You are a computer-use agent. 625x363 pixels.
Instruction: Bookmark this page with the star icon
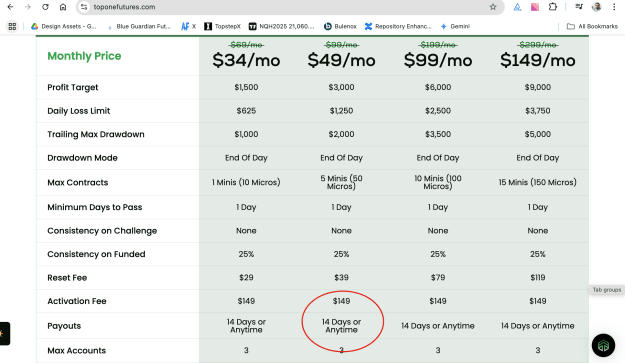pos(493,7)
